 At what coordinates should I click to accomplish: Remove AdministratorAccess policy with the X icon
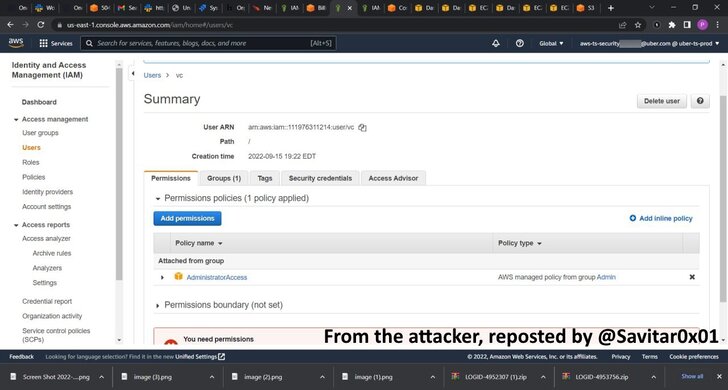[x=692, y=277]
